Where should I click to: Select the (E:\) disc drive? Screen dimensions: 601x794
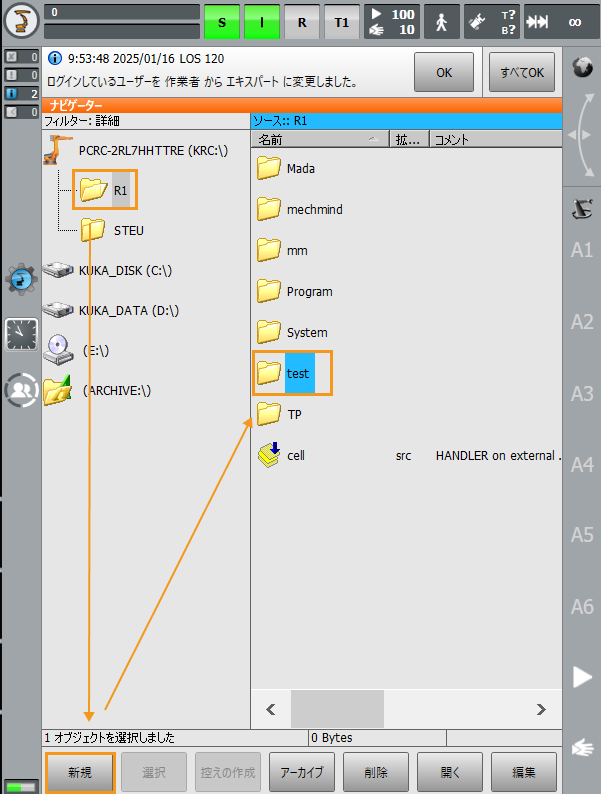[76, 350]
